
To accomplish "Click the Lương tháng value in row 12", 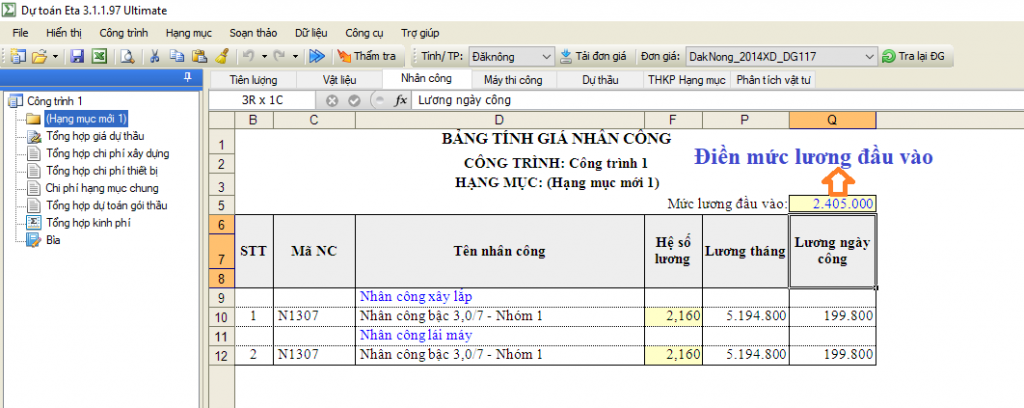I will click(746, 355).
